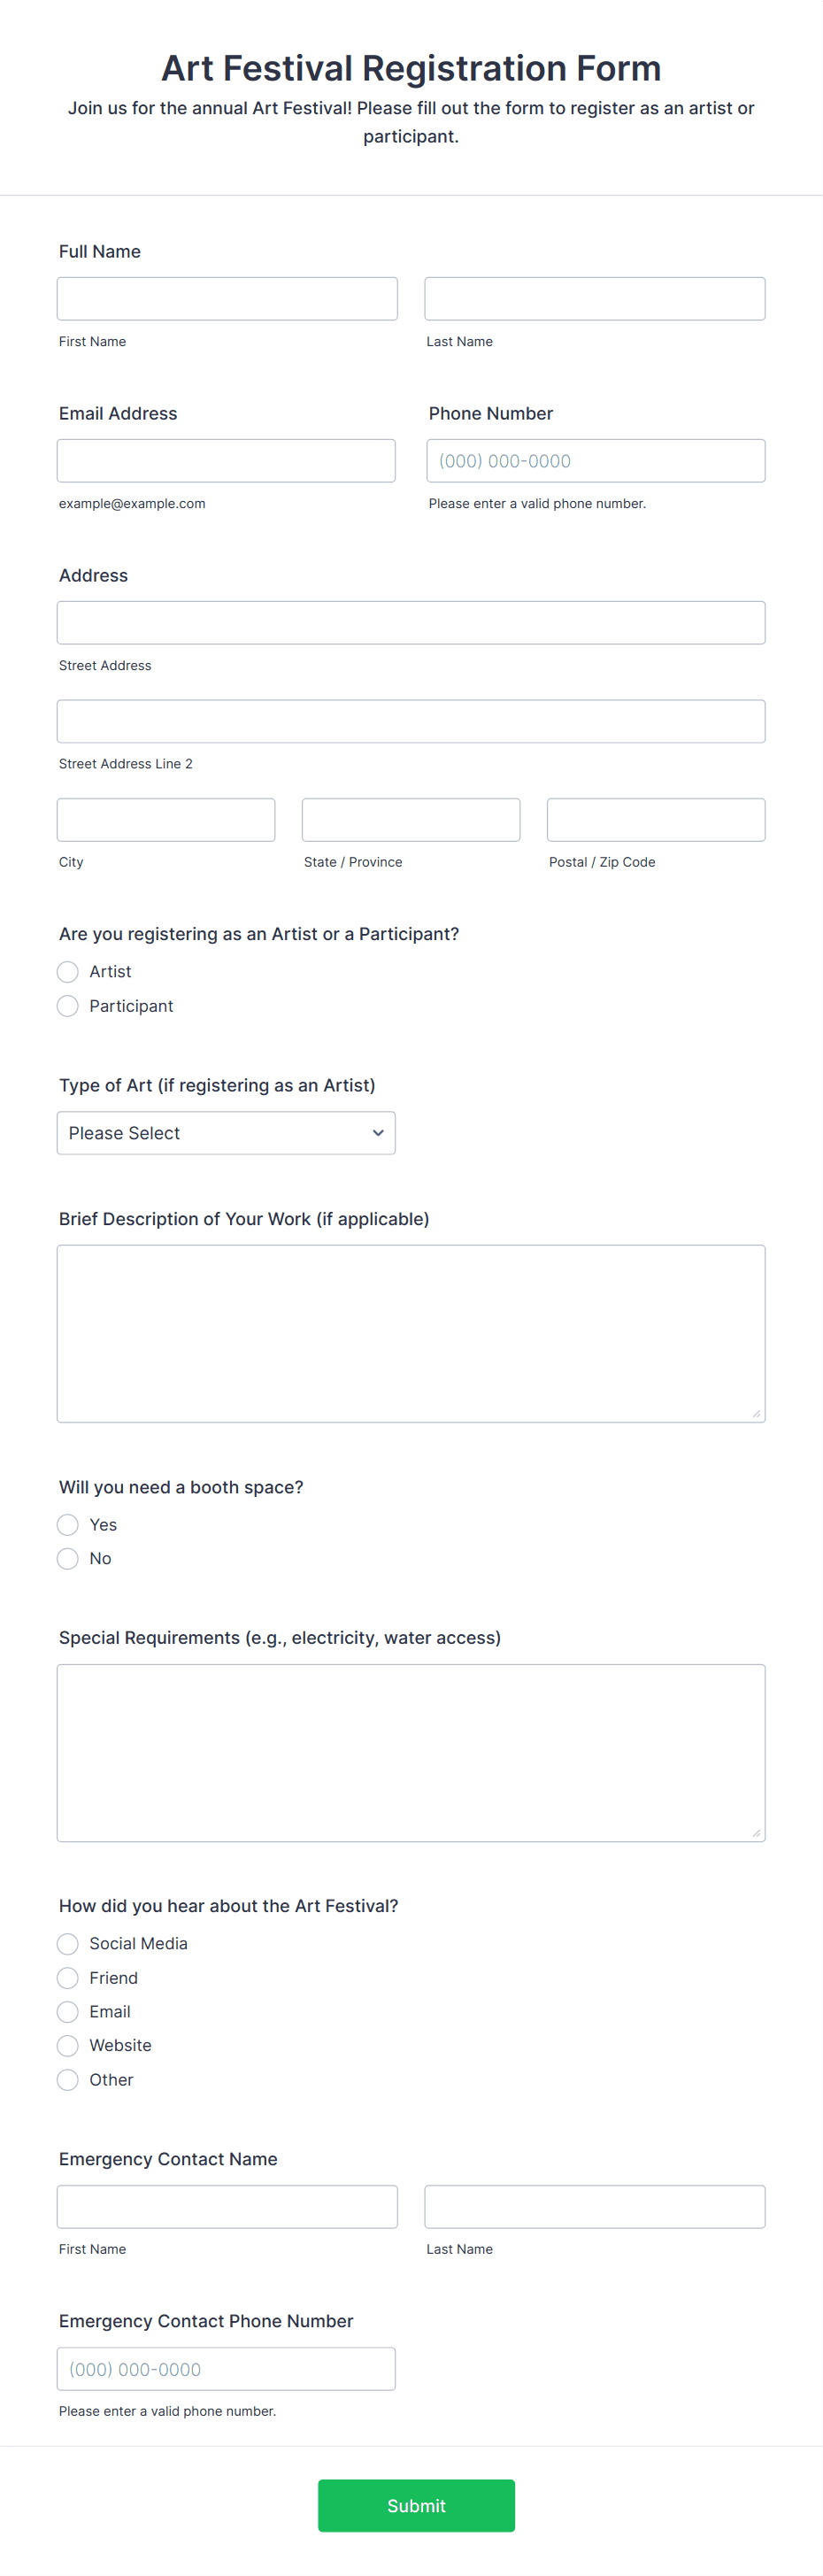Open the Type of Art dropdown

click(x=226, y=1132)
